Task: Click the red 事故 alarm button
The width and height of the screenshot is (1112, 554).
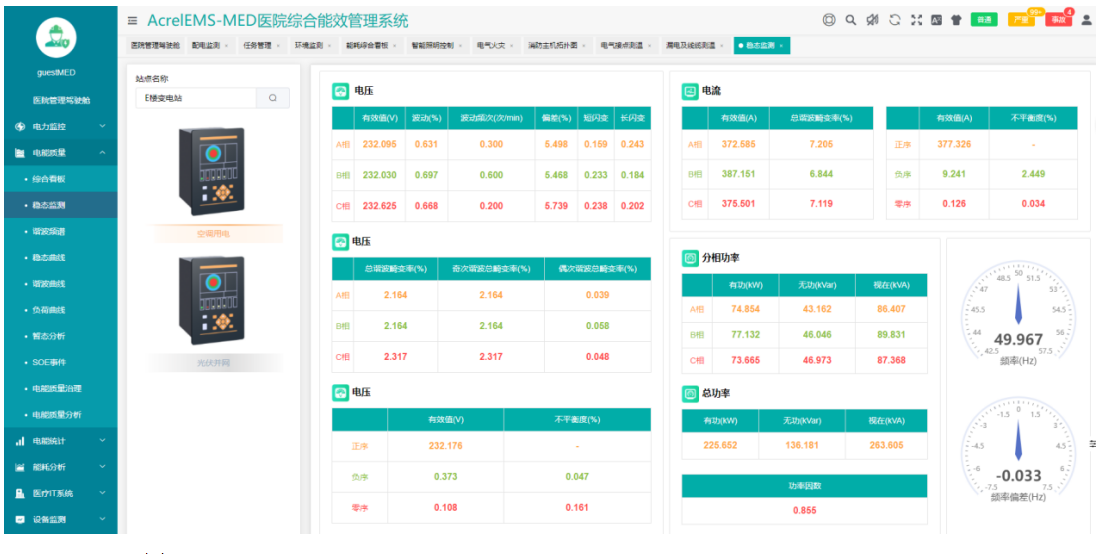Action: coord(1057,20)
